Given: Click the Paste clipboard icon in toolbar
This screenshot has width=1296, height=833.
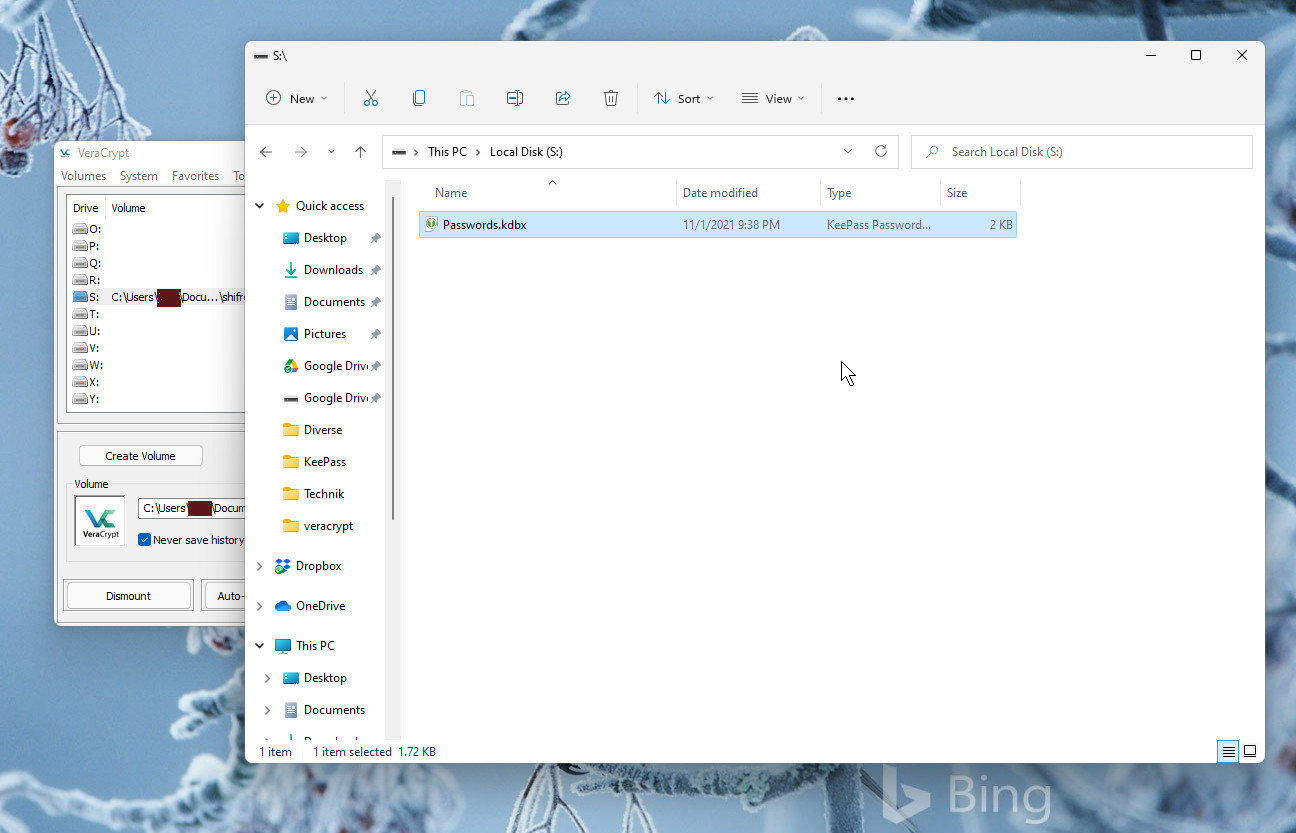Looking at the screenshot, I should pos(467,98).
